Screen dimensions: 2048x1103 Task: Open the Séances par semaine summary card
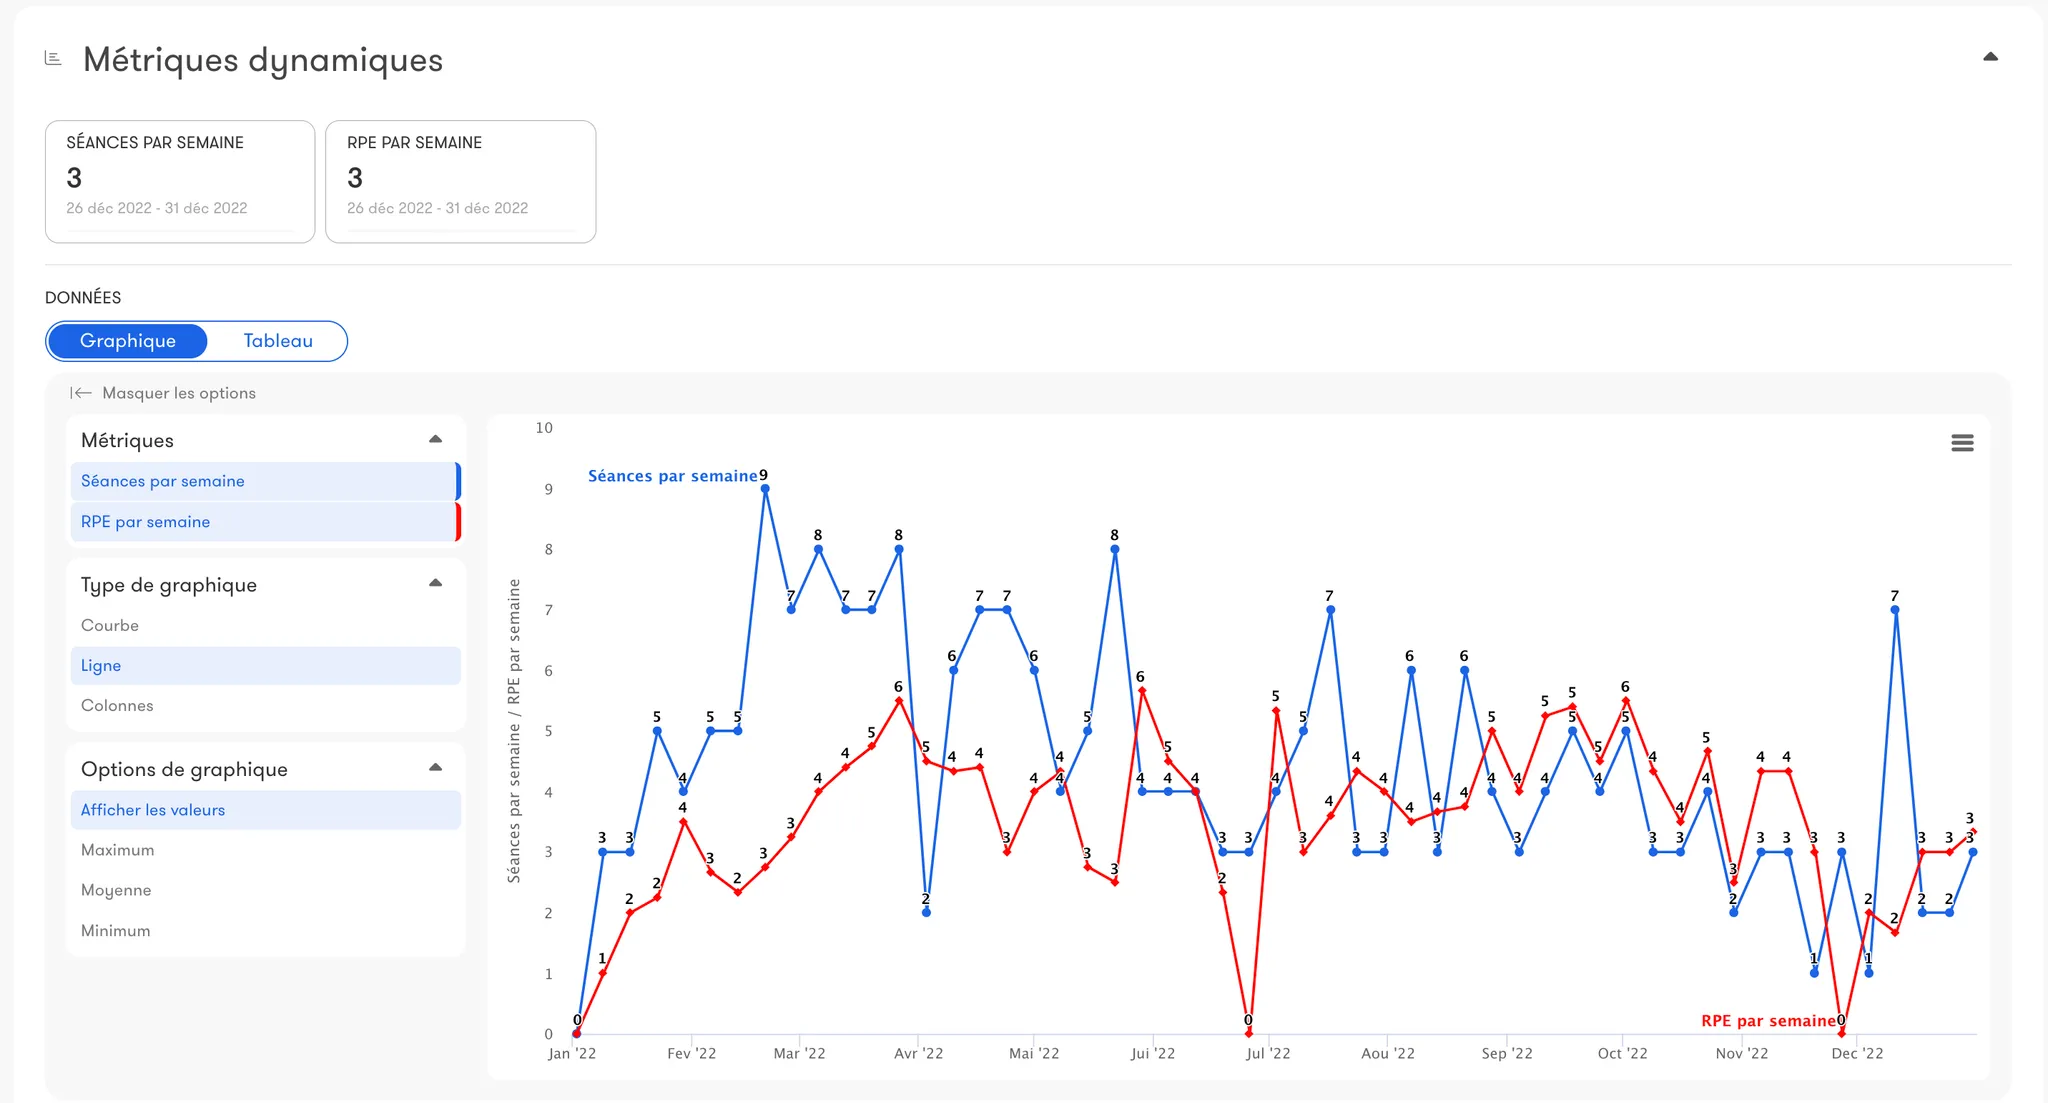pyautogui.click(x=180, y=181)
